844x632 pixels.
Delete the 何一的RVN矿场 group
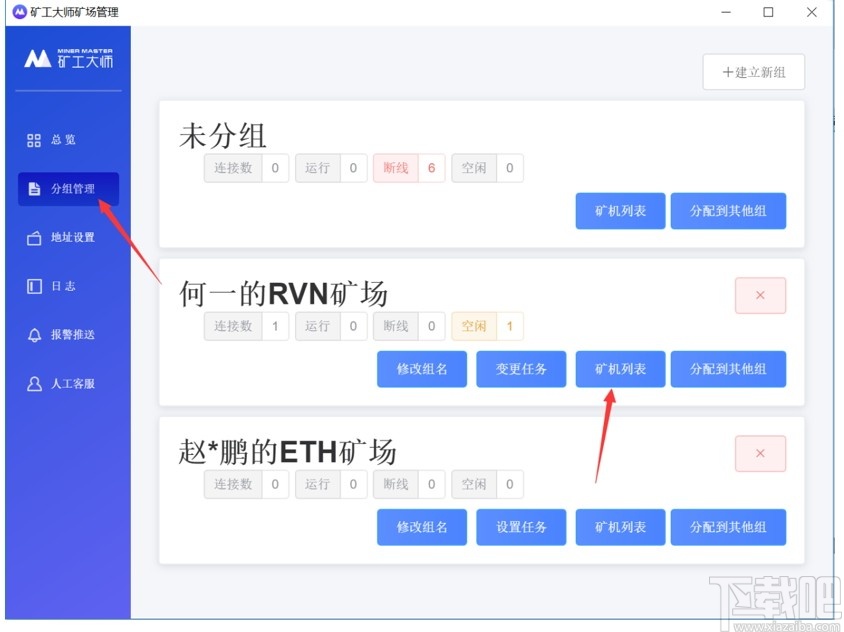click(x=760, y=295)
